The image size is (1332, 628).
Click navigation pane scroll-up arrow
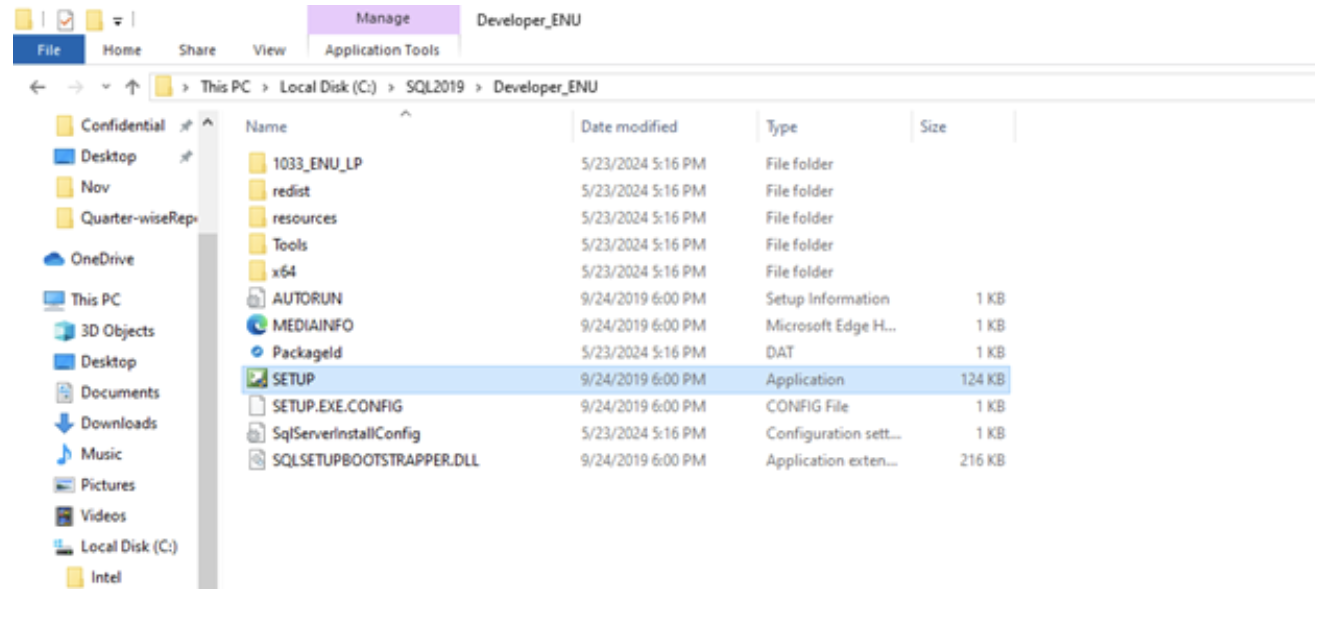click(x=207, y=123)
